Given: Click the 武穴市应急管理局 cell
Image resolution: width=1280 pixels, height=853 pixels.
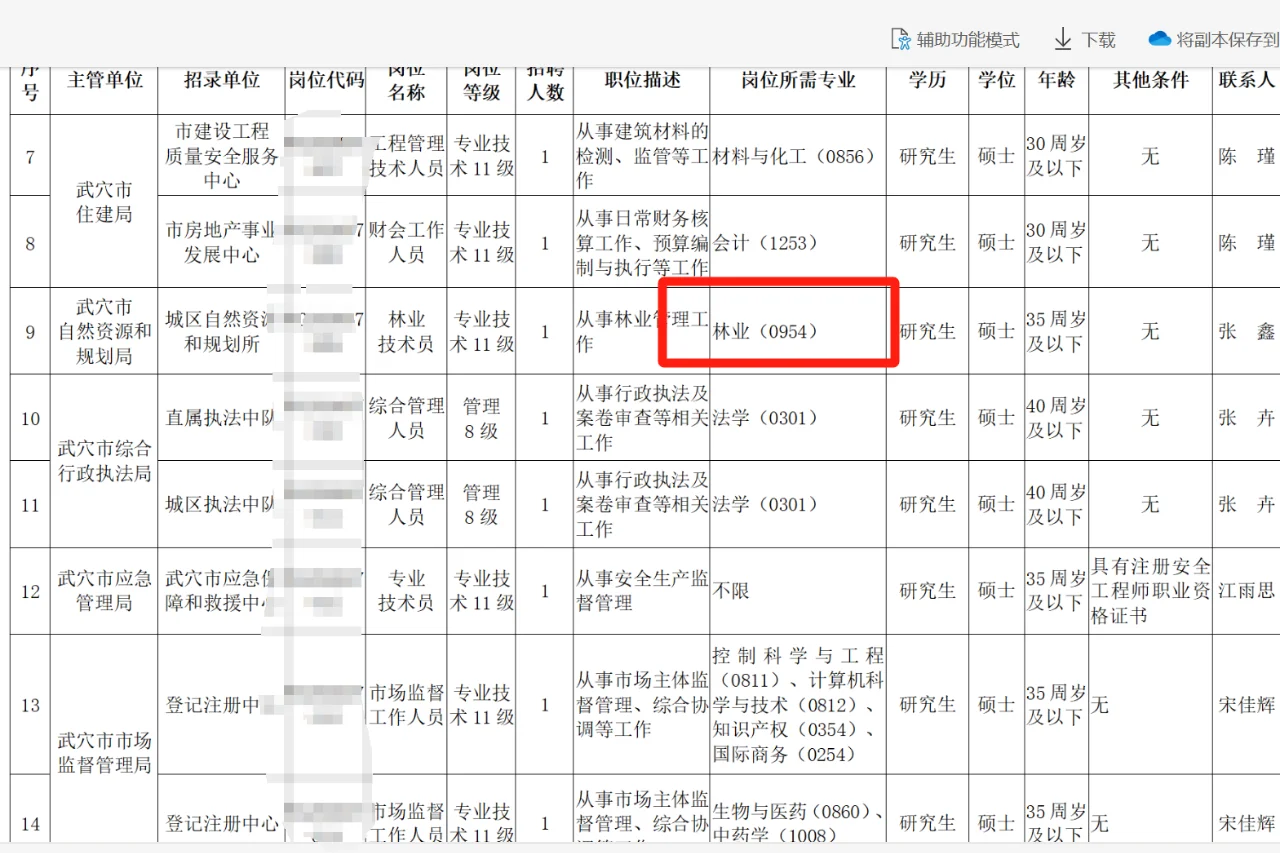Looking at the screenshot, I should (104, 590).
